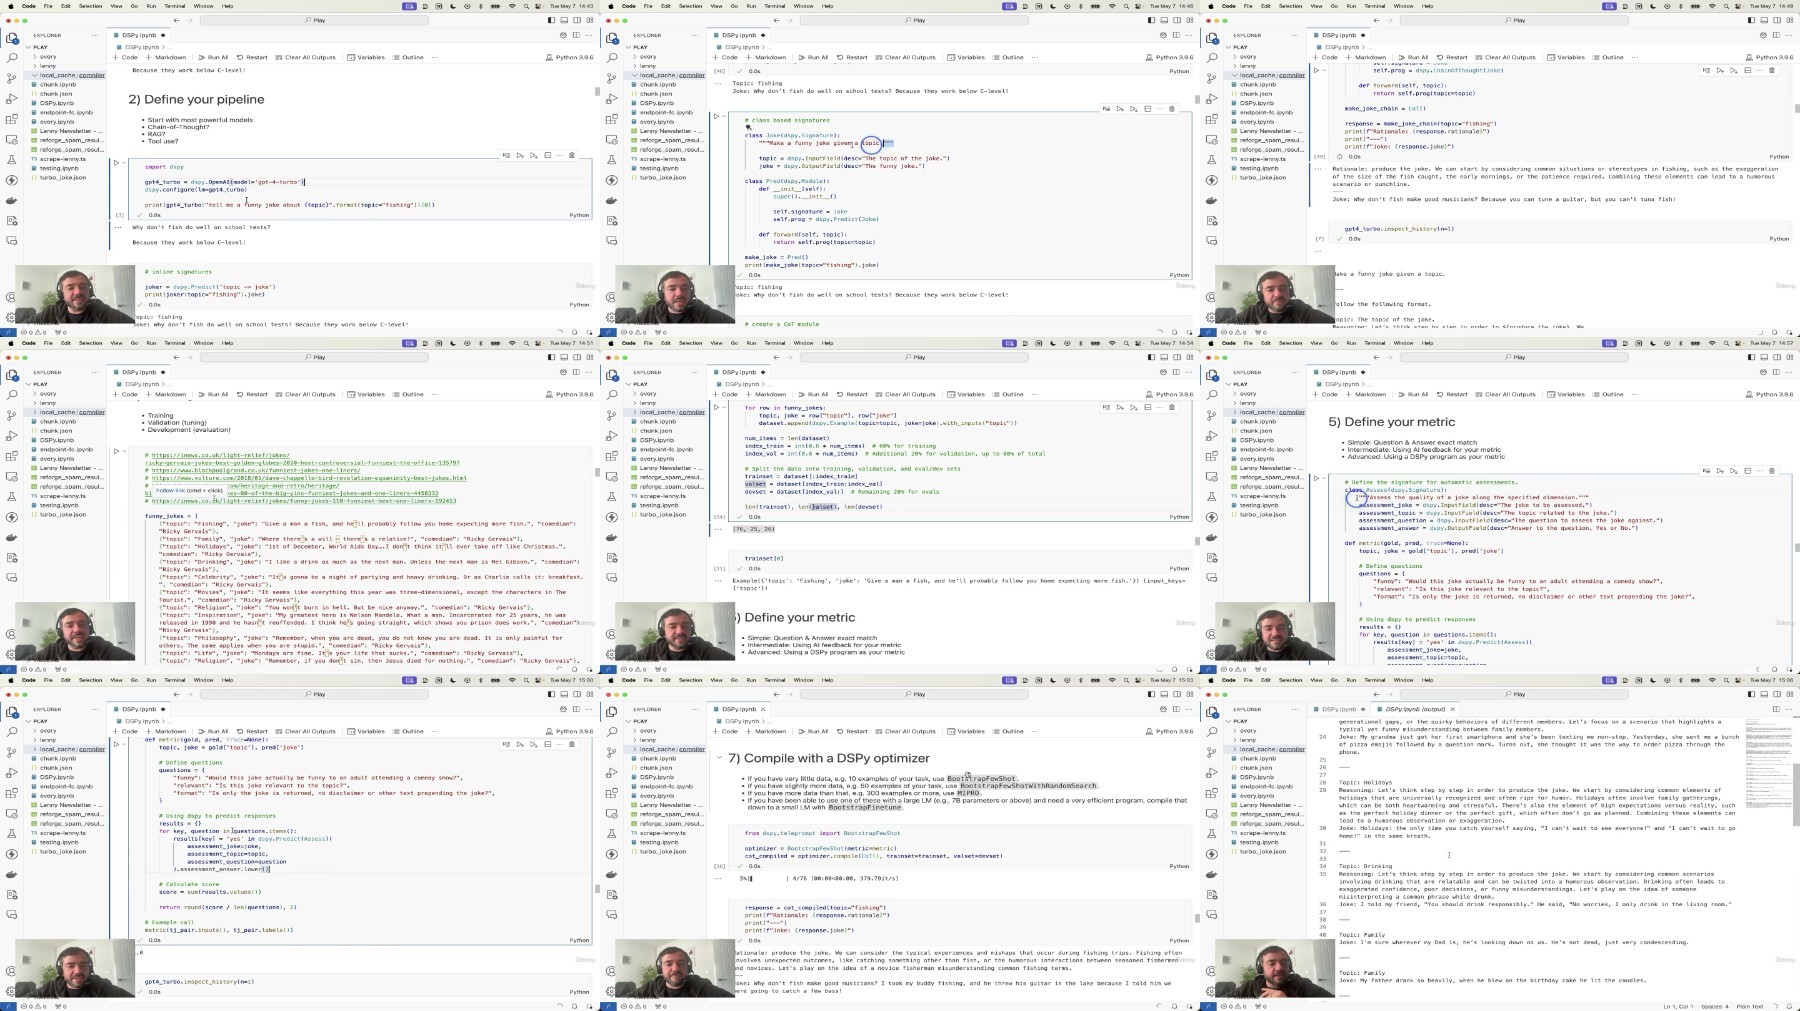Open Search view in the 14:43 window
The image size is (1800, 1011).
(x=12, y=59)
